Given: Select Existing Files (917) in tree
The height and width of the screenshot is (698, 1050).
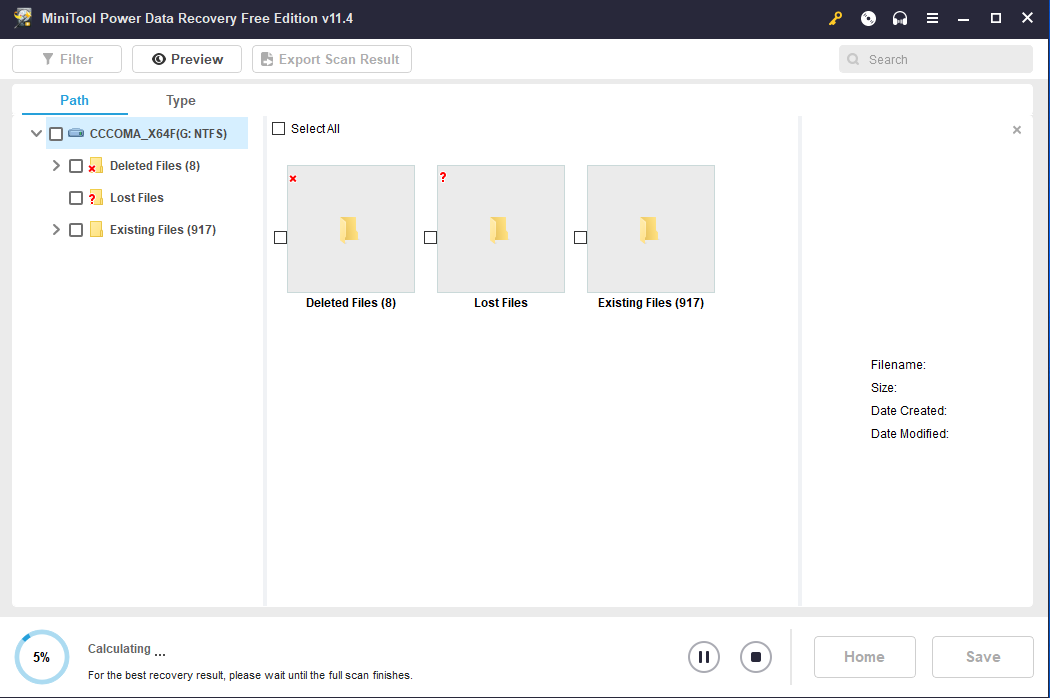Looking at the screenshot, I should pos(163,230).
